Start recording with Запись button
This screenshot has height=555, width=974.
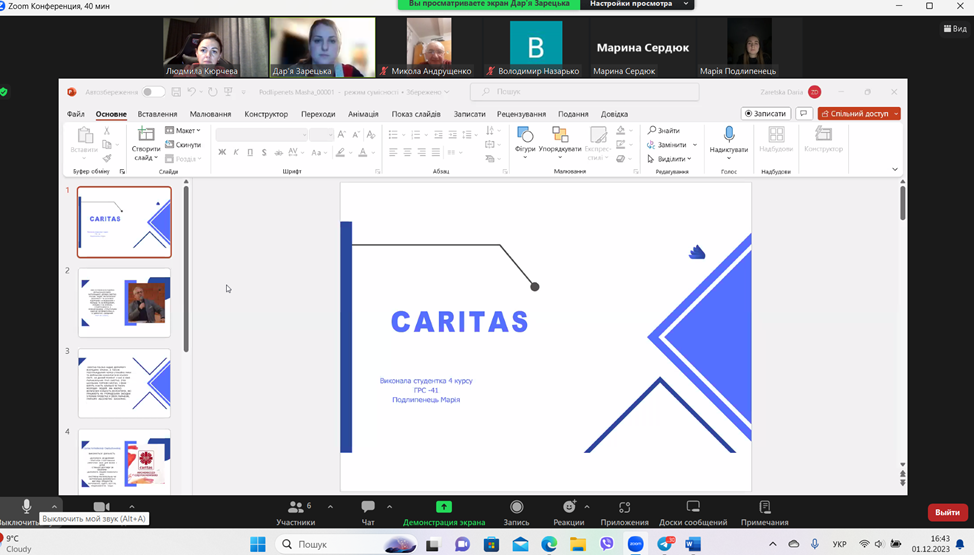tap(516, 508)
